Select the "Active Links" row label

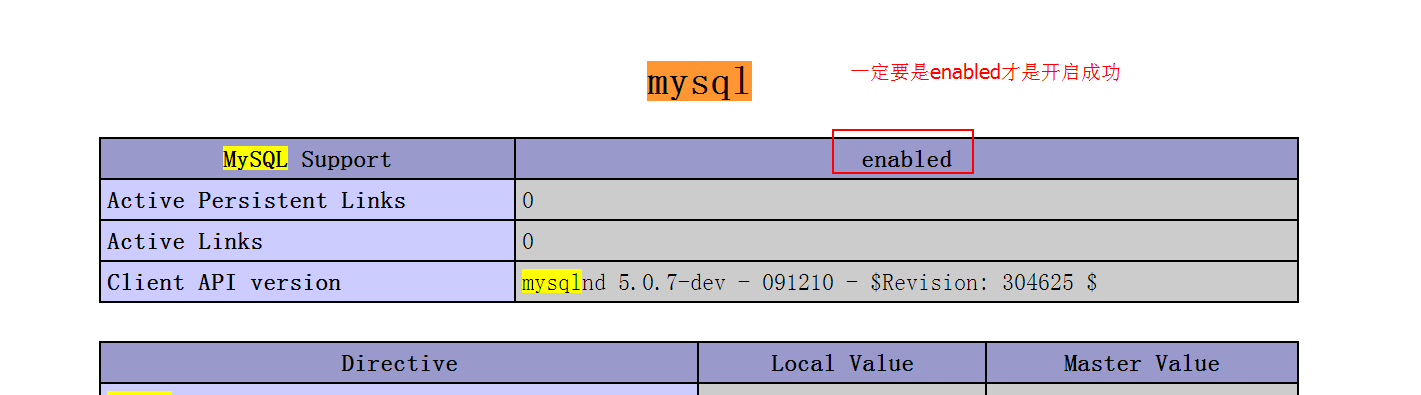click(308, 241)
